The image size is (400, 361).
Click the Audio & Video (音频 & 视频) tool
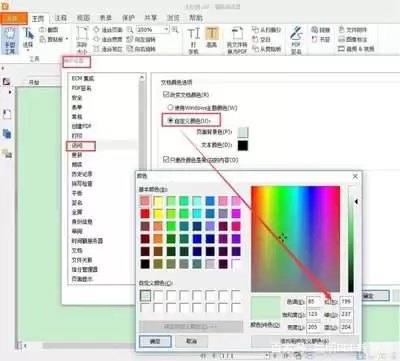coord(356,49)
